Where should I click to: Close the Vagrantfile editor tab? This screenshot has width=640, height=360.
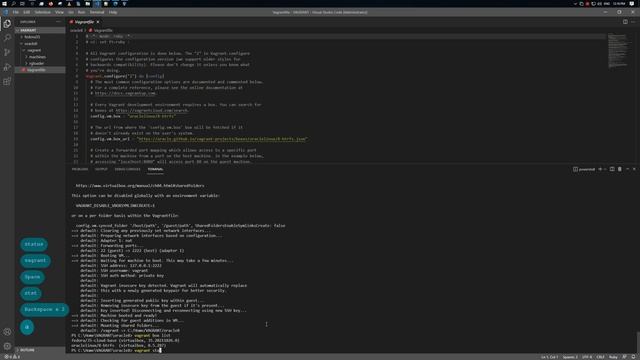point(98,22)
